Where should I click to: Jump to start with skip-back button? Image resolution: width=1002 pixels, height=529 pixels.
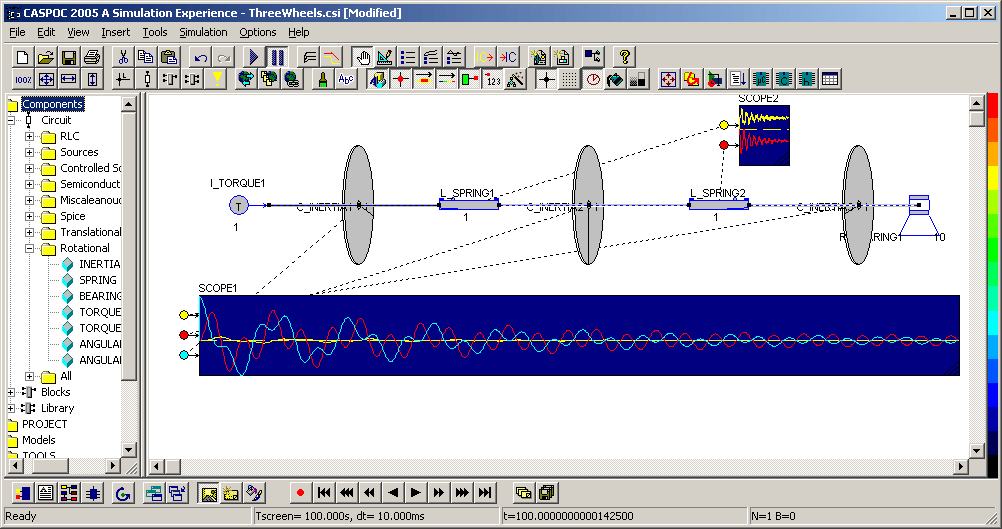(x=324, y=493)
